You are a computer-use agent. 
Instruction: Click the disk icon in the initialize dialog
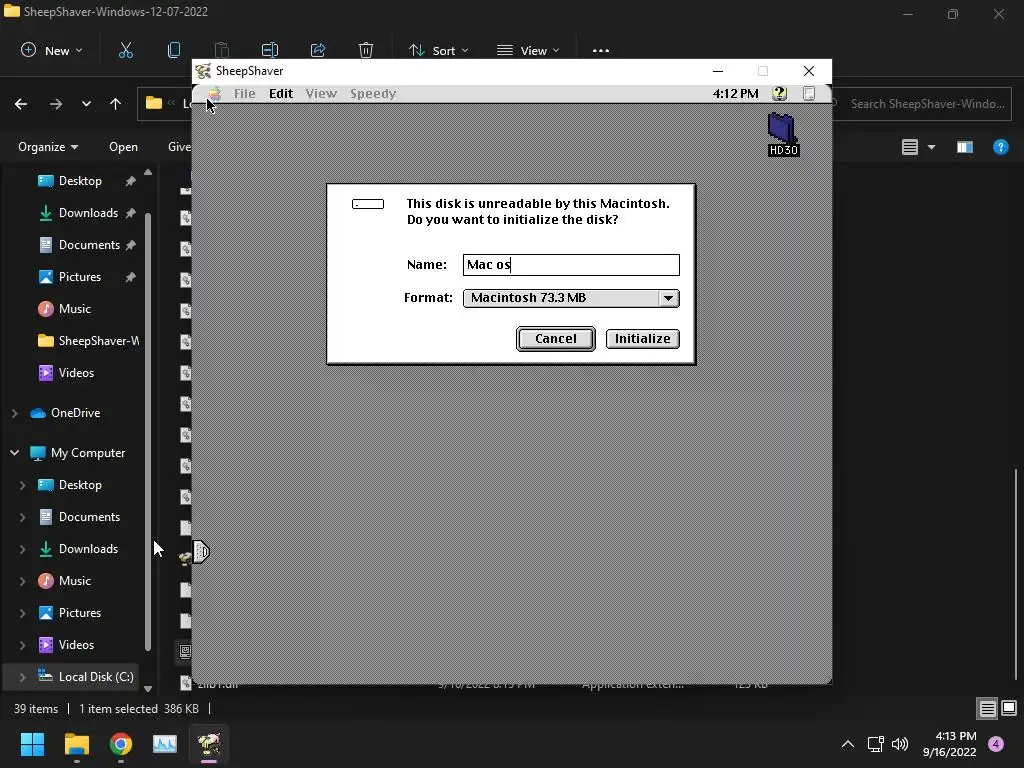(x=368, y=204)
